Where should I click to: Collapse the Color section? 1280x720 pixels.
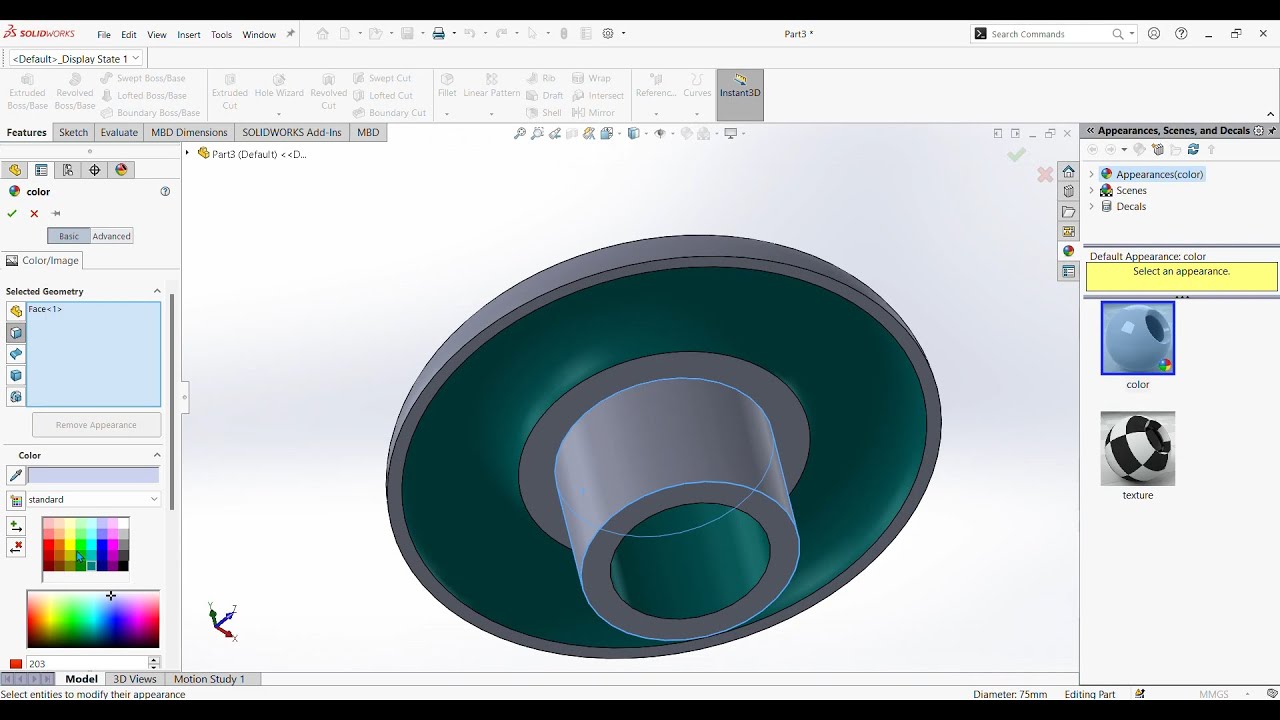coord(157,455)
